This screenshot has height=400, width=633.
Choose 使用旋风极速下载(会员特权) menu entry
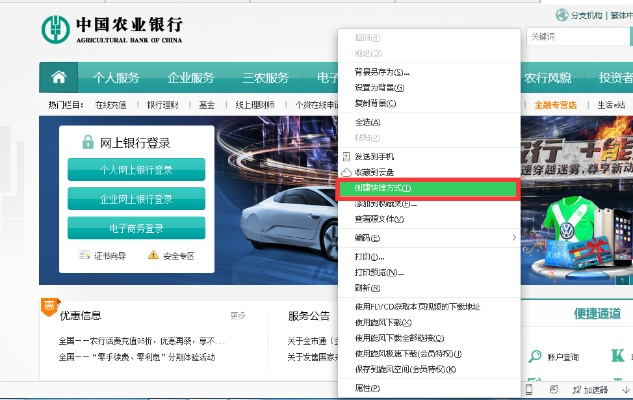click(429, 354)
